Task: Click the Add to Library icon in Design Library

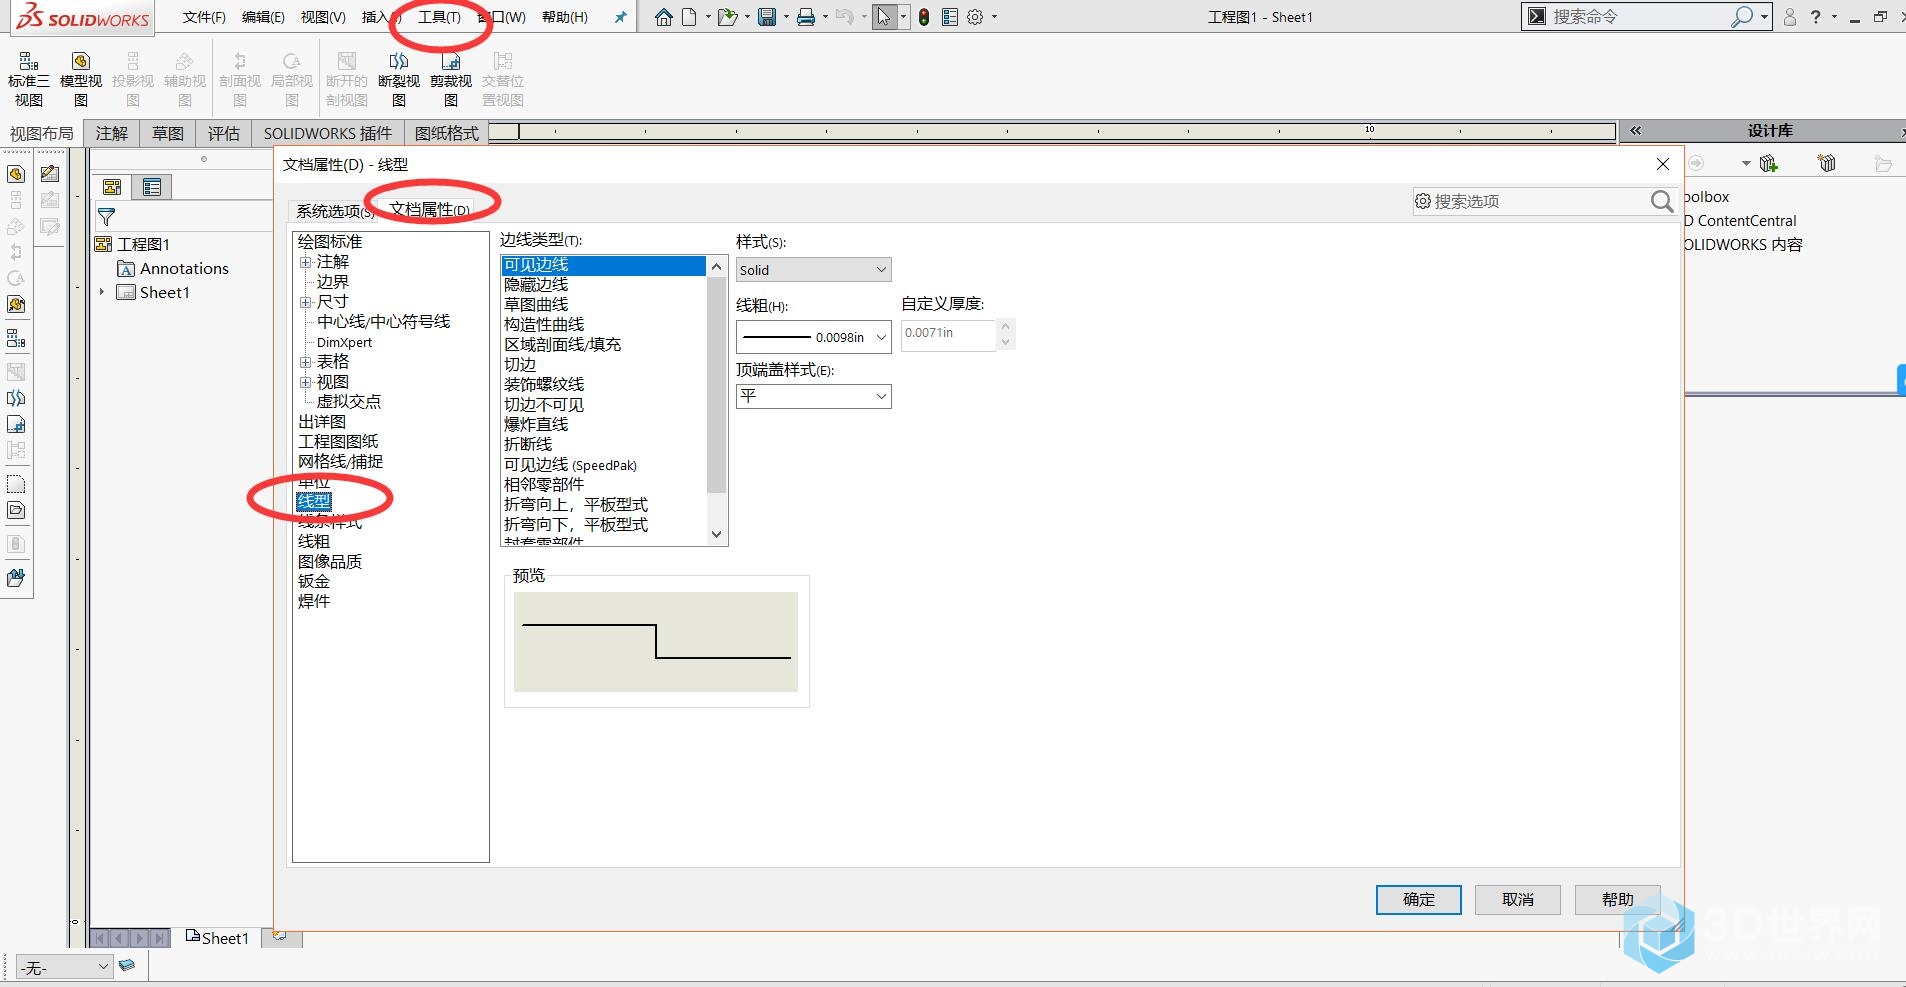Action: point(1768,163)
